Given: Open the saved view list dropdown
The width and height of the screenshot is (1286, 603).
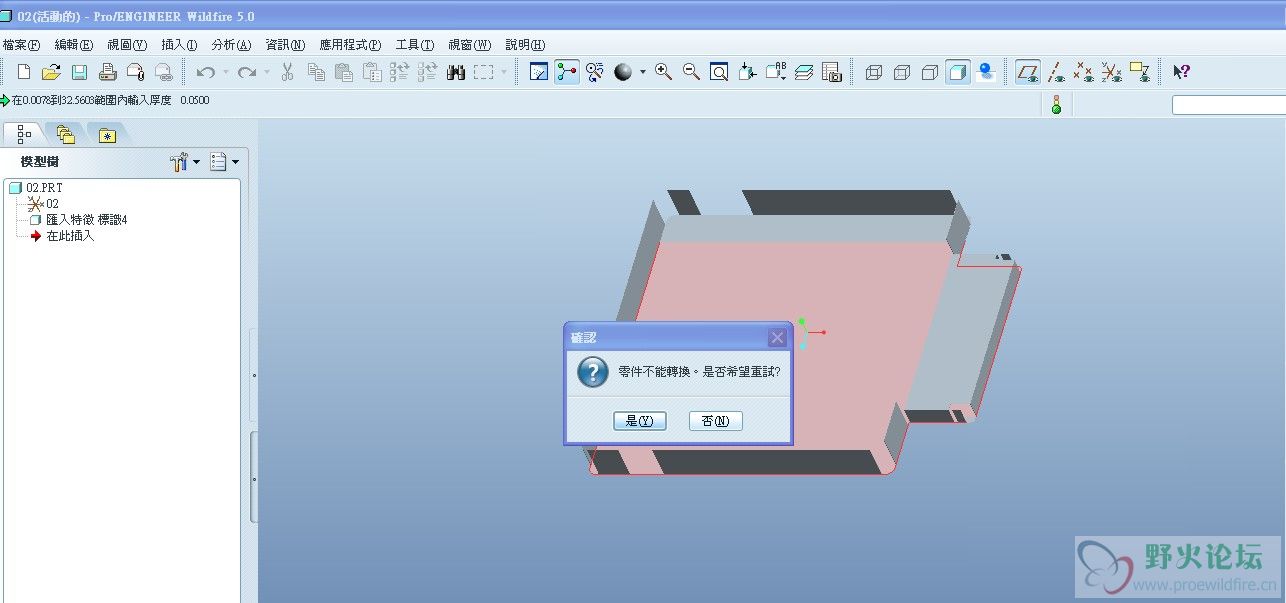Looking at the screenshot, I should [776, 72].
